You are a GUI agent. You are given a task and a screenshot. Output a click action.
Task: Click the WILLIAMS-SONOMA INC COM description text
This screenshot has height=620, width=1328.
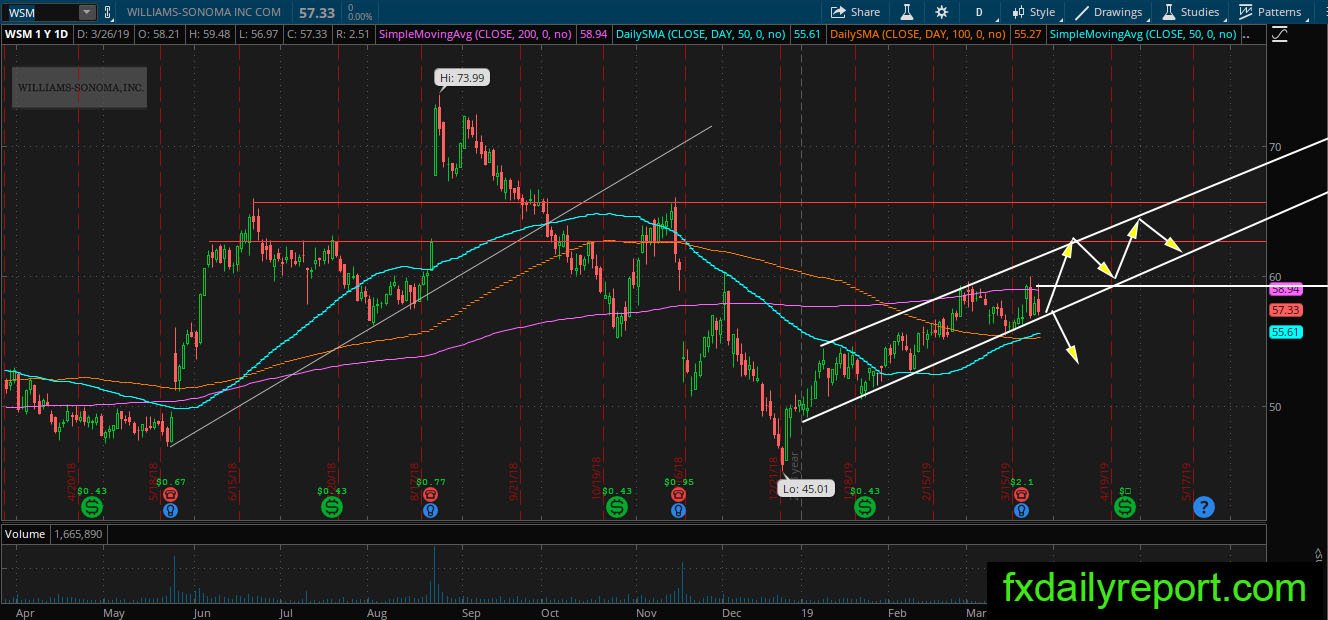(203, 12)
